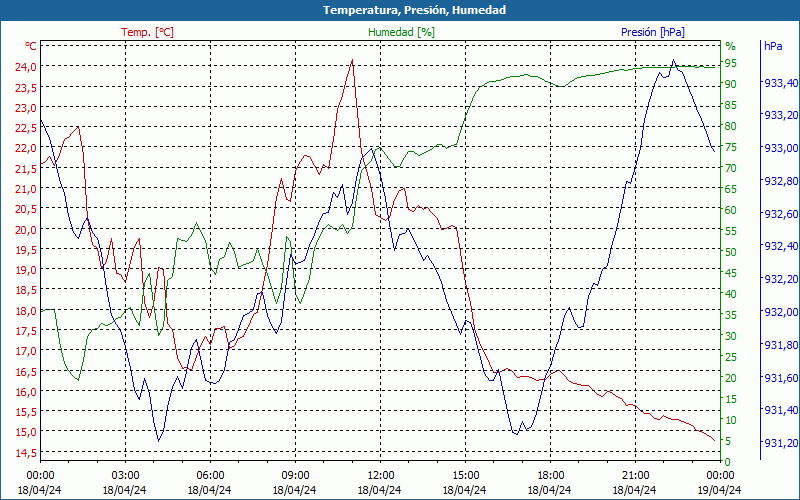Click the chart title Temperatura, Presión, Humedad
This screenshot has height=500, width=800.
tap(414, 10)
